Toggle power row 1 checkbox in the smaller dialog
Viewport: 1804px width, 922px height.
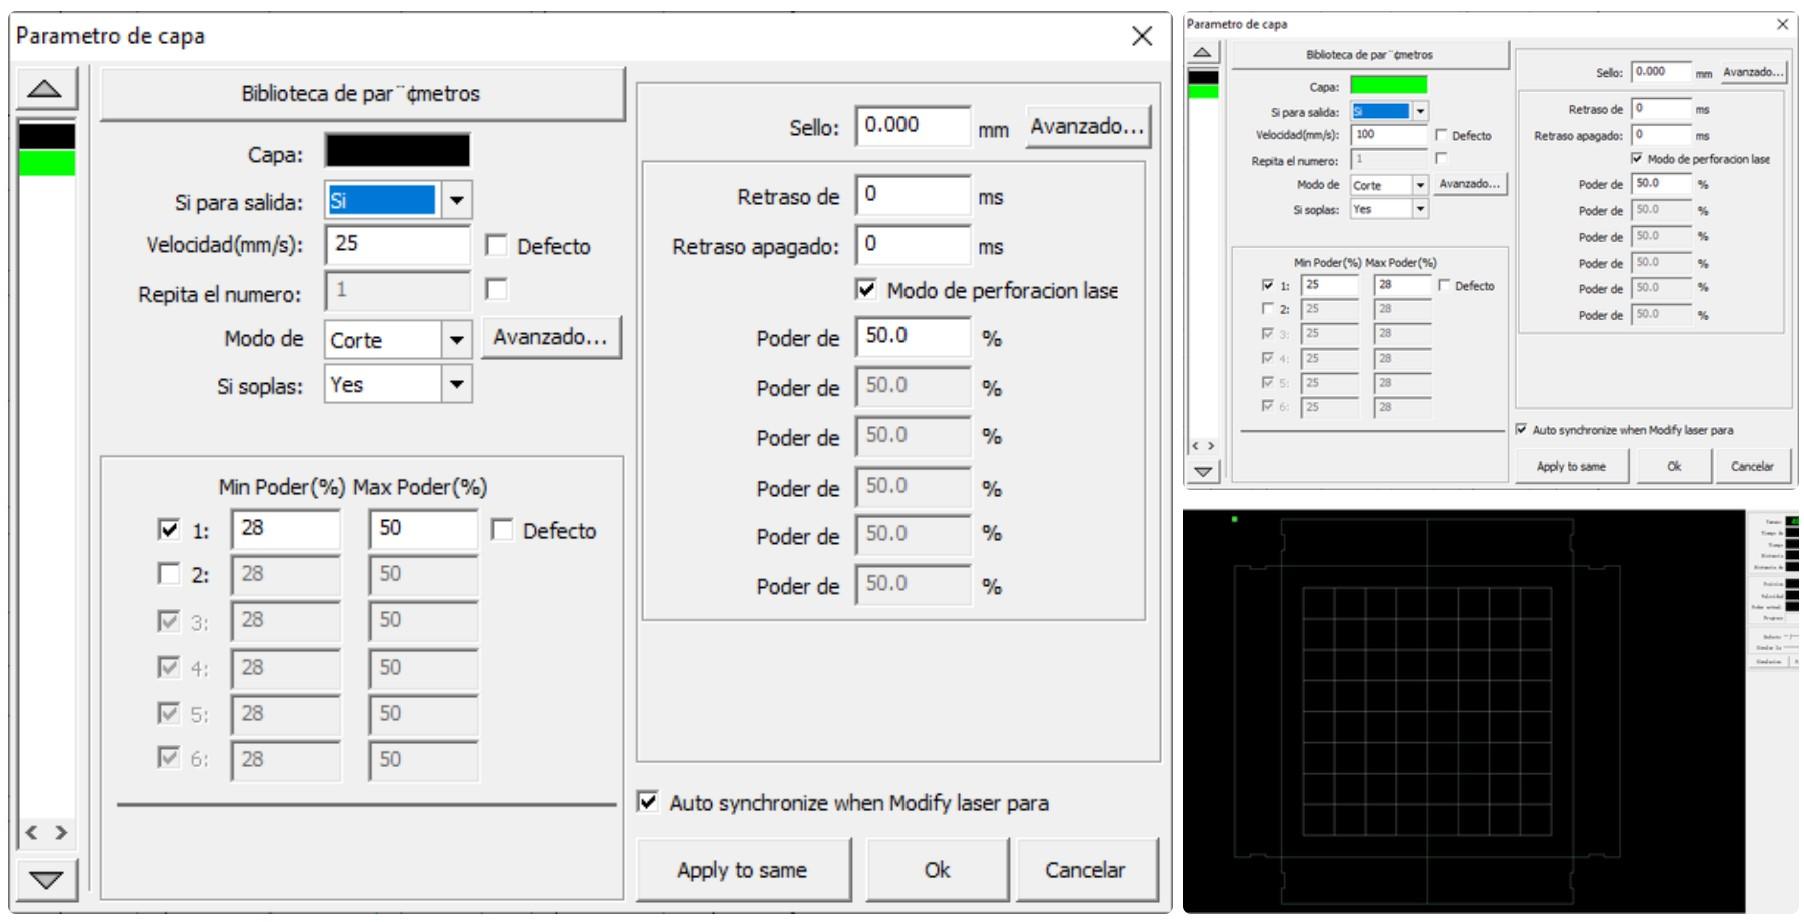(1268, 285)
